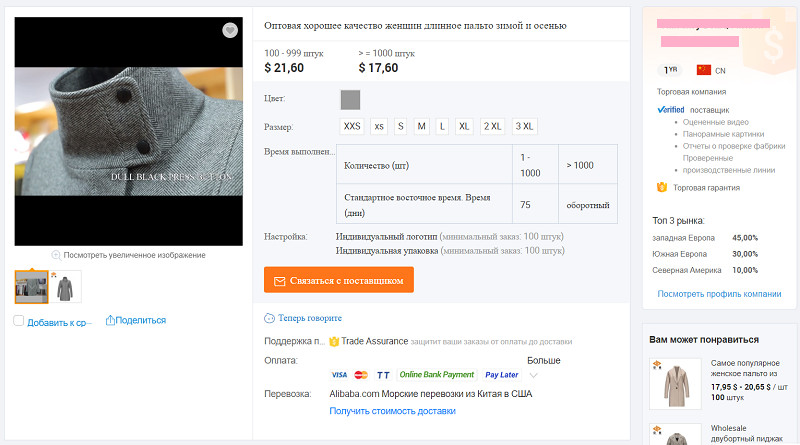Click the main product image of coat collar

pyautogui.click(x=129, y=131)
